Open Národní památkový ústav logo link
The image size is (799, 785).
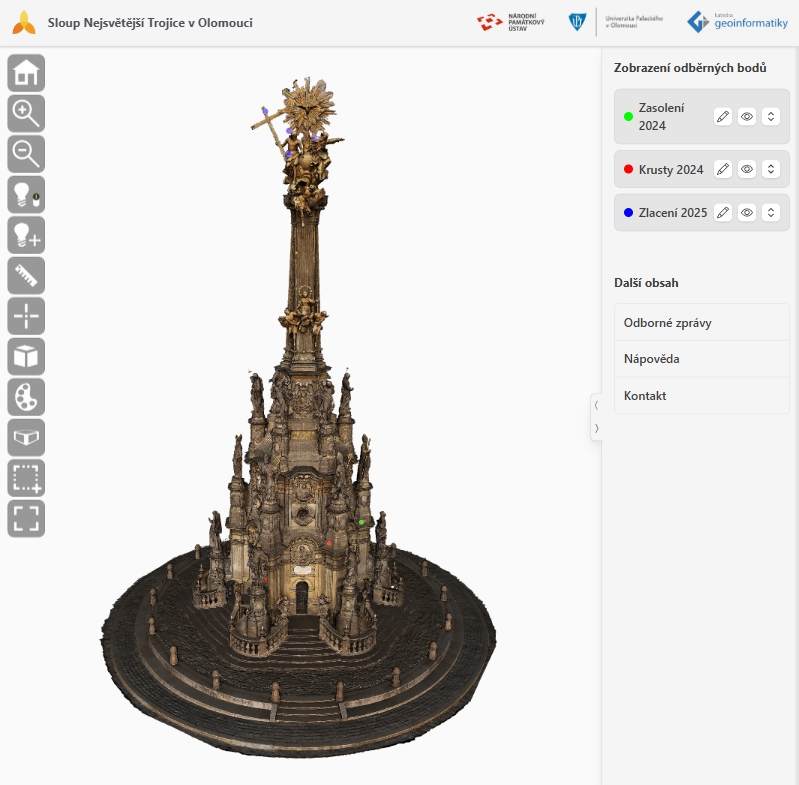coord(511,22)
